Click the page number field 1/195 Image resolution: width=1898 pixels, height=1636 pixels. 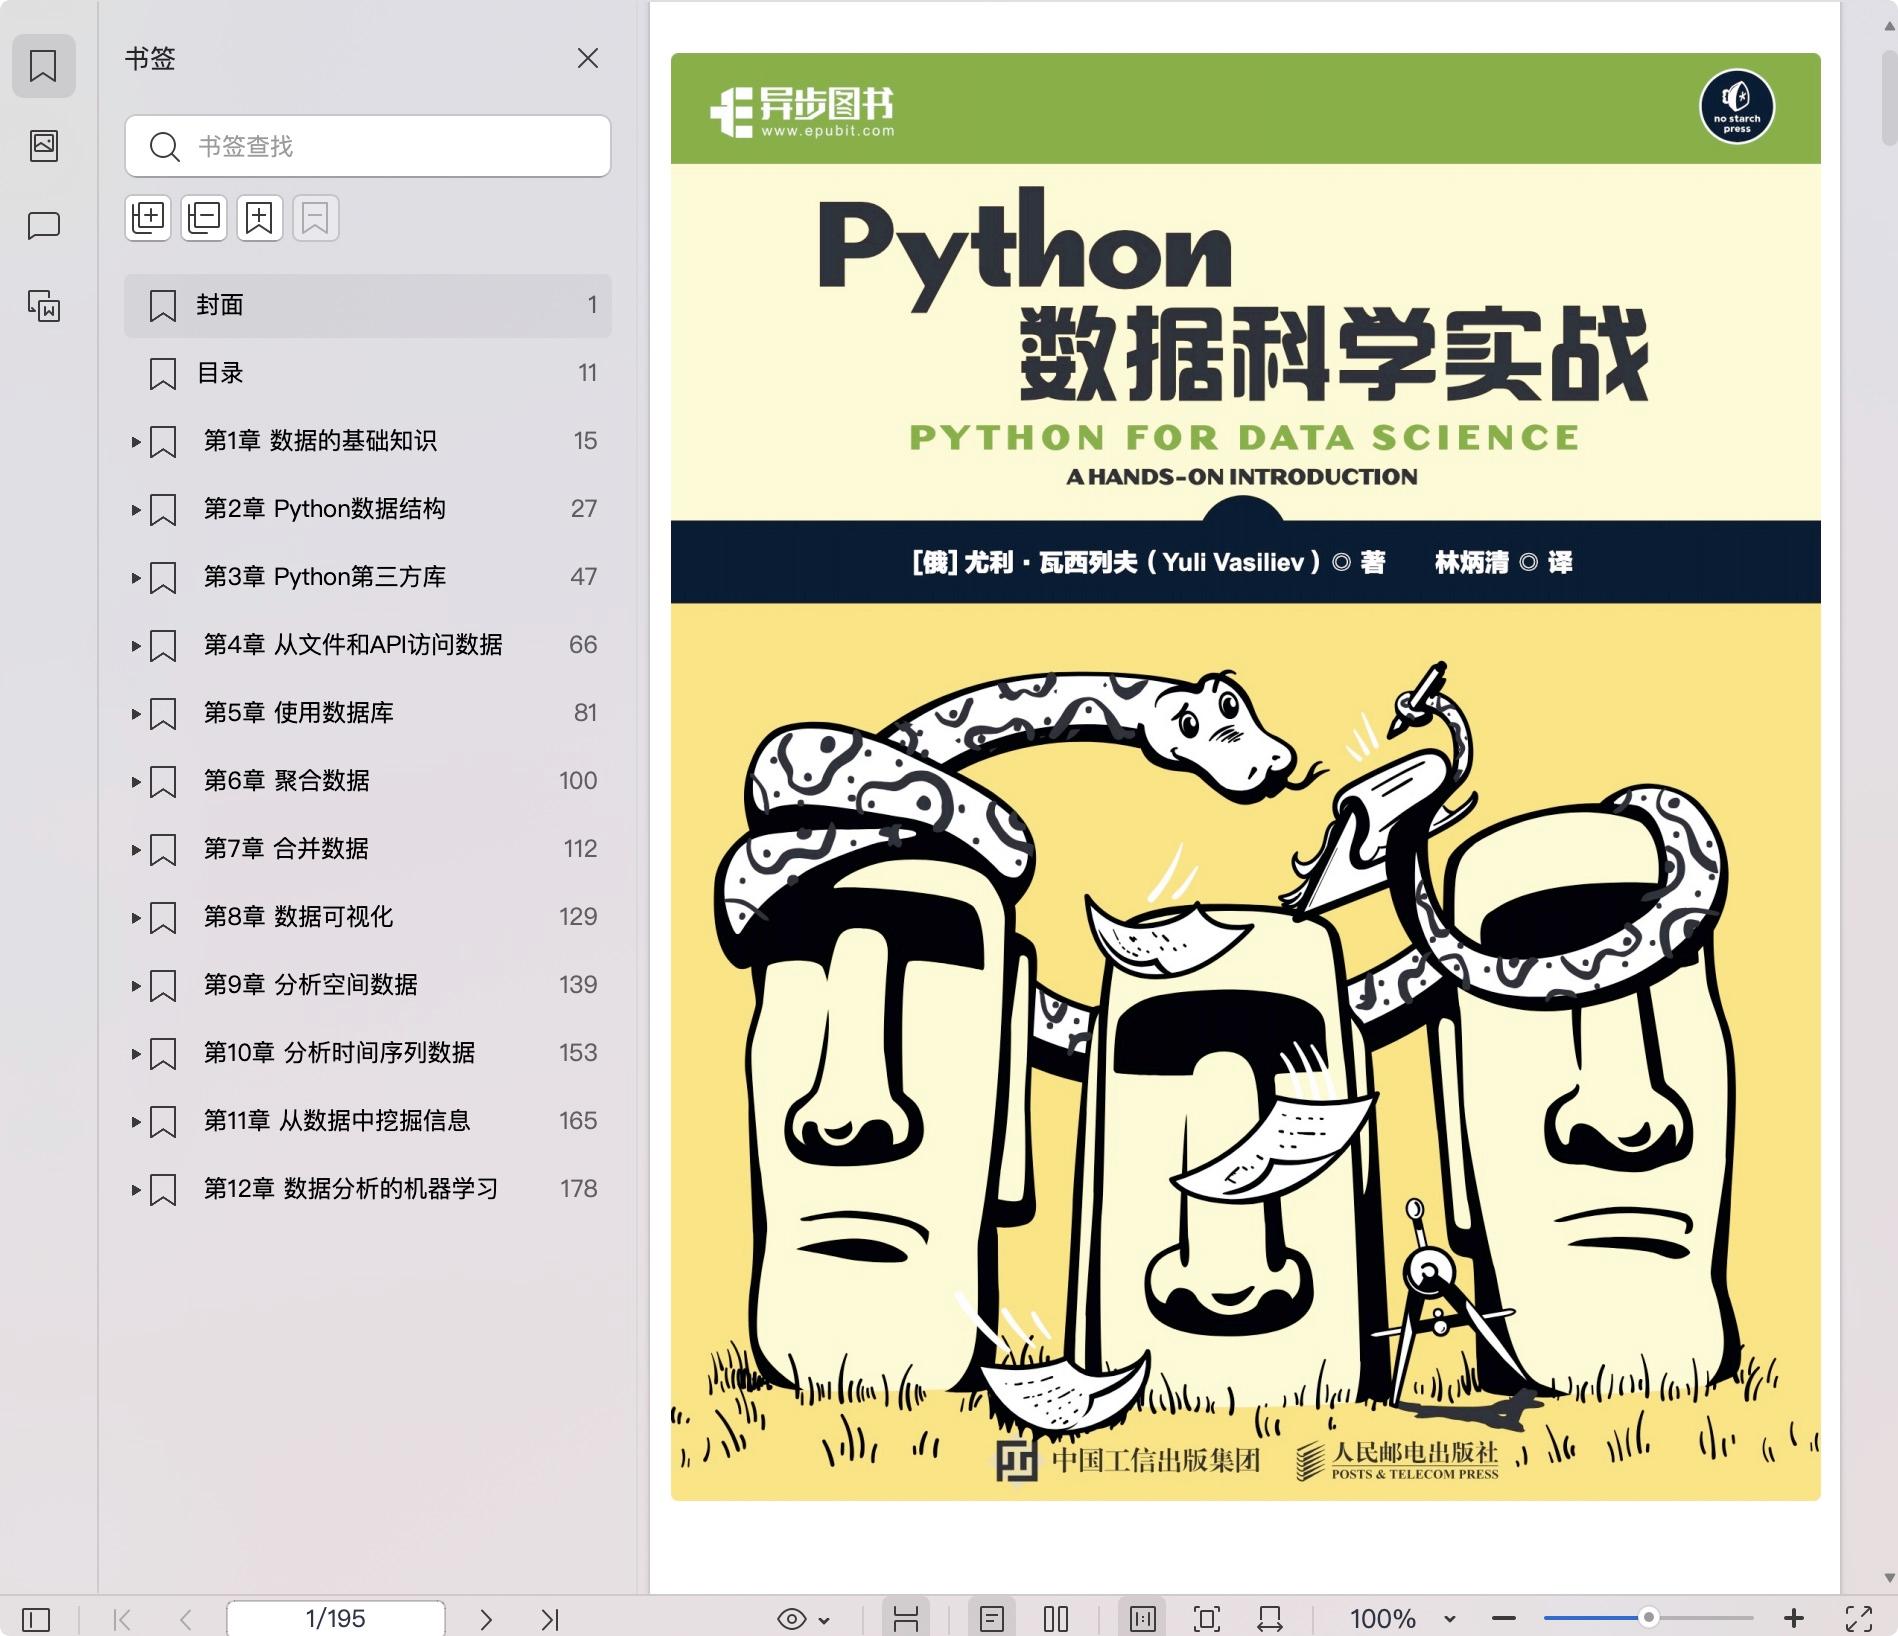[336, 1618]
